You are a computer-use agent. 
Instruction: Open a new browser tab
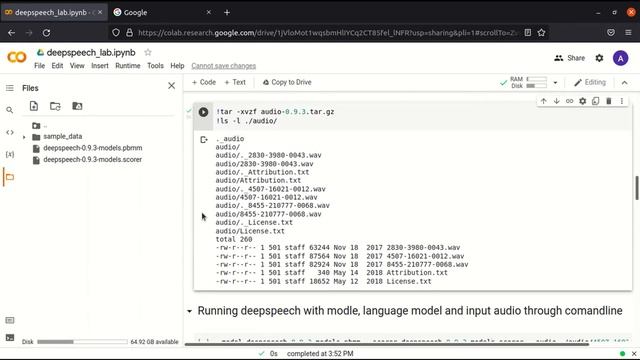[x=227, y=12]
